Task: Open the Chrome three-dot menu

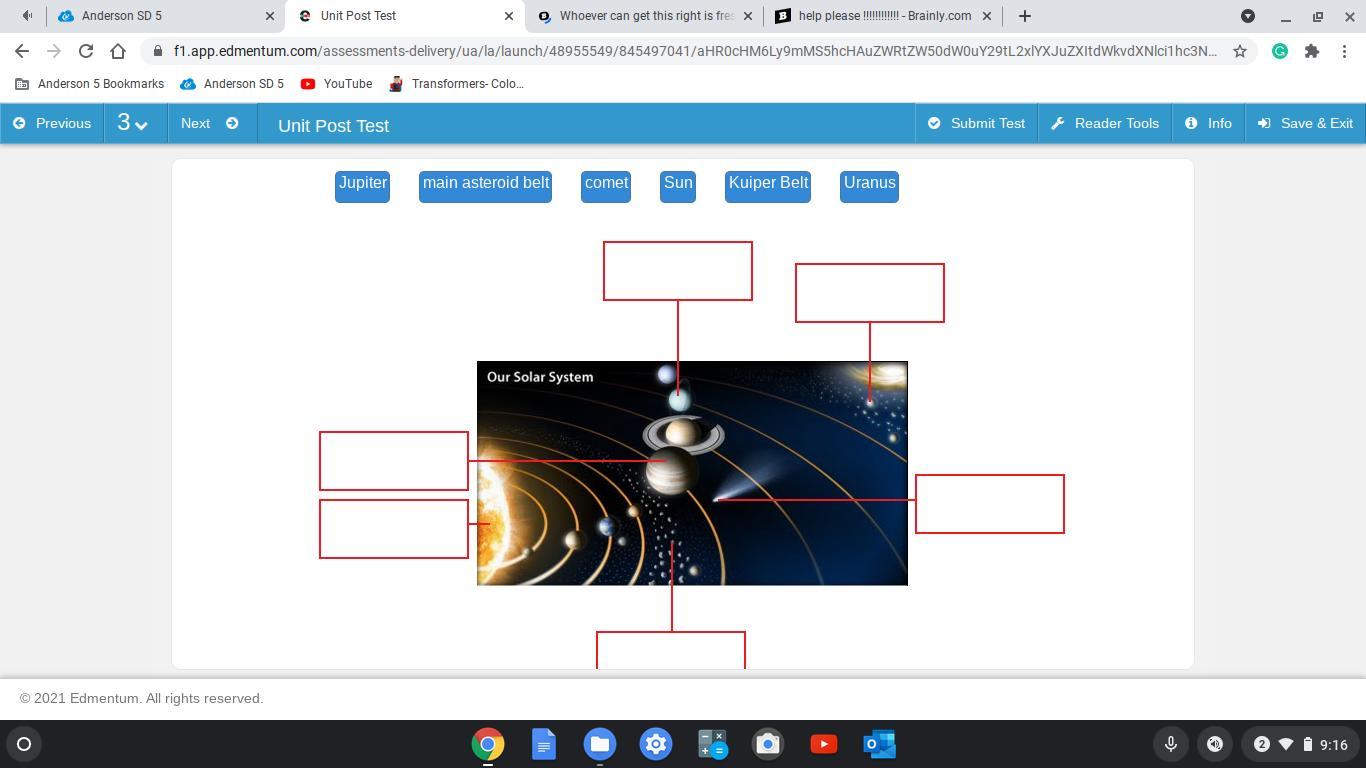Action: (x=1344, y=51)
